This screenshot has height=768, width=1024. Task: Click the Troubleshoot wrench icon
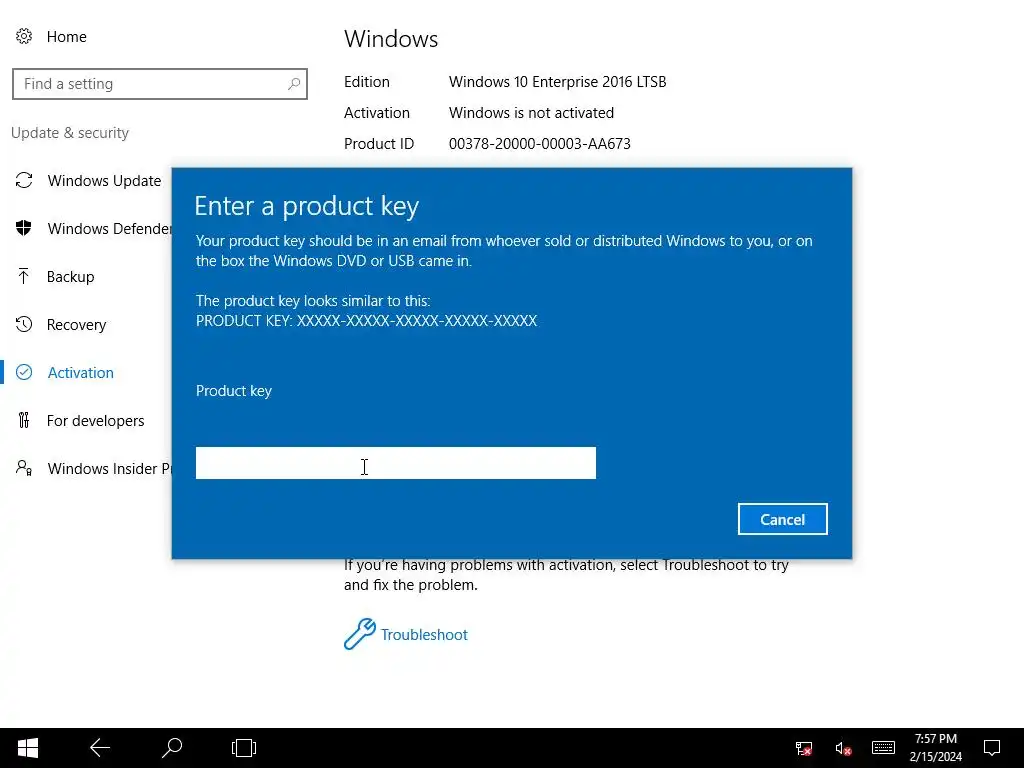coord(359,634)
